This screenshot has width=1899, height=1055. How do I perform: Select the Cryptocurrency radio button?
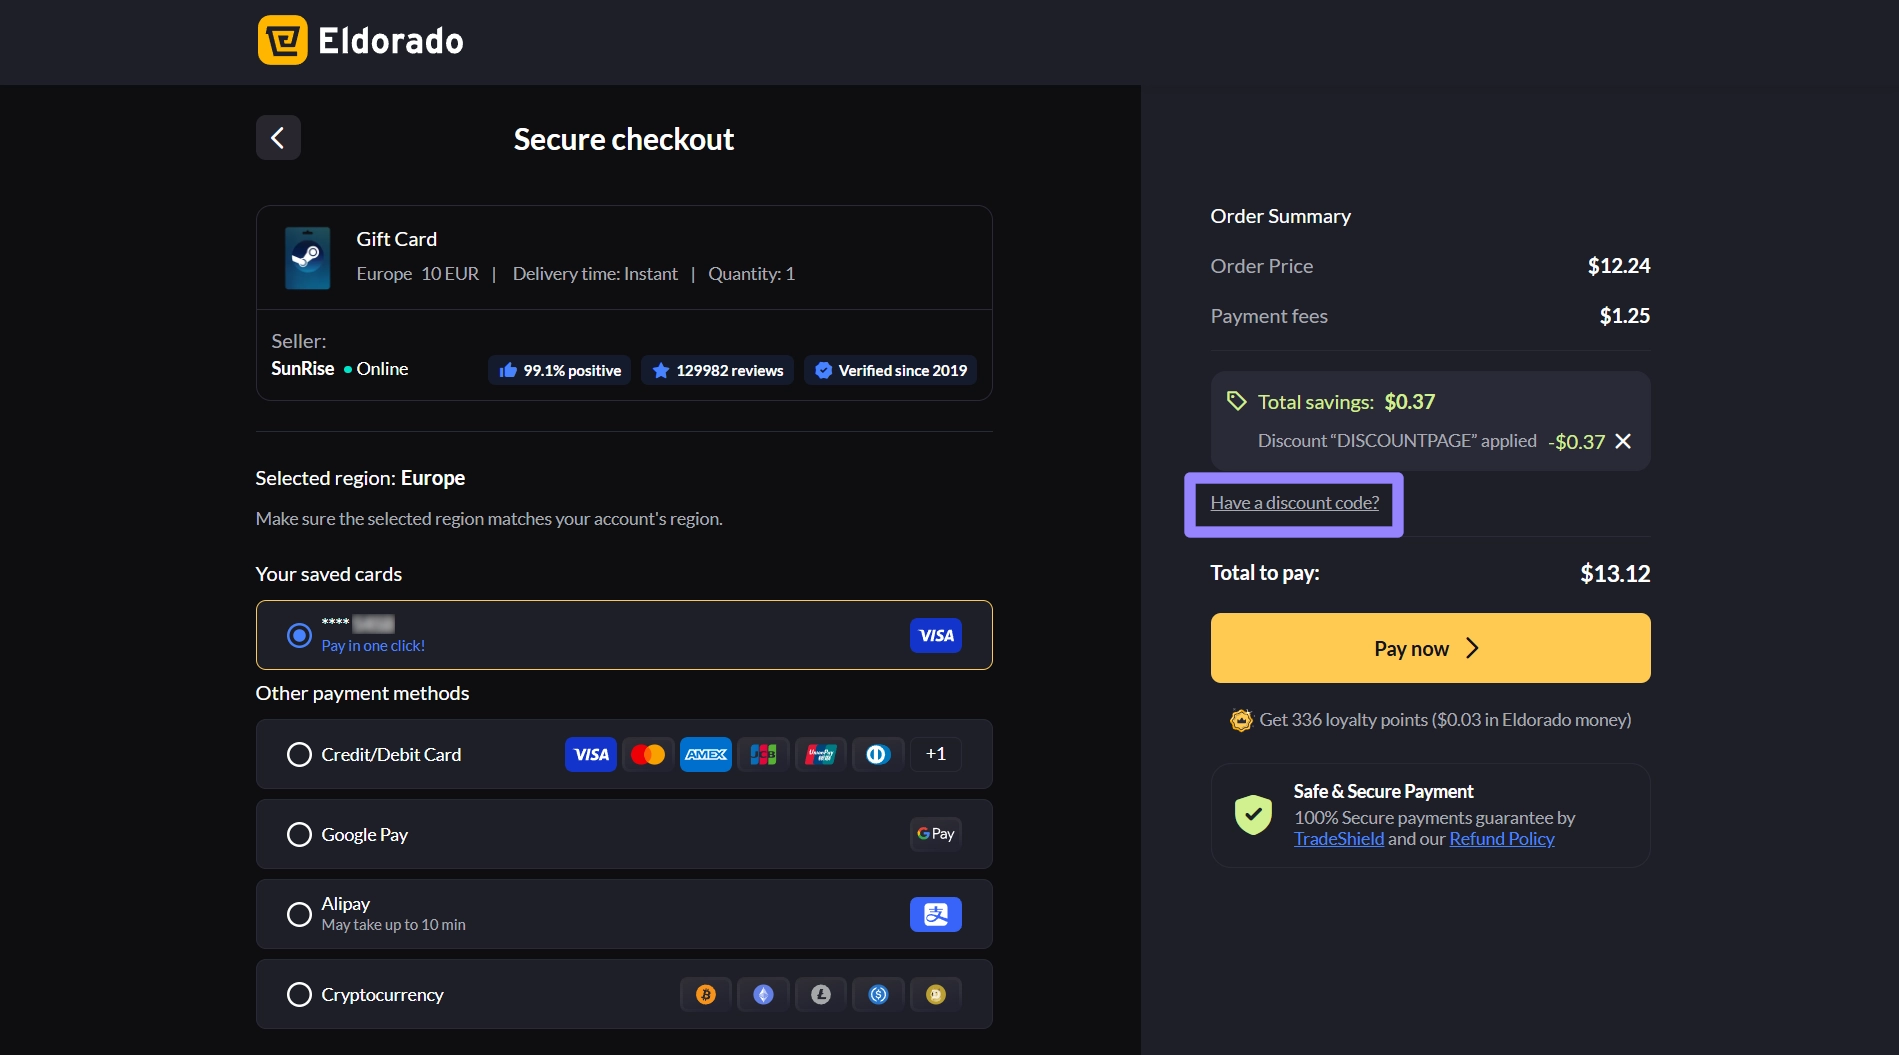point(299,994)
